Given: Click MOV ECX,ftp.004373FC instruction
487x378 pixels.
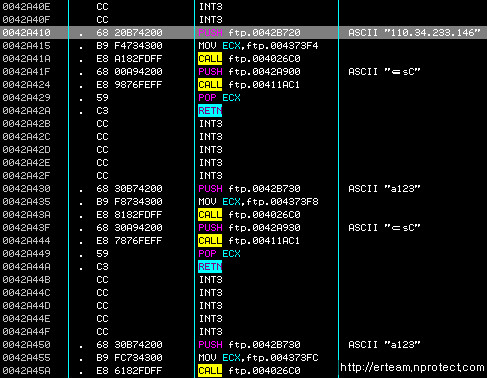Looking at the screenshot, I should 258,358.
